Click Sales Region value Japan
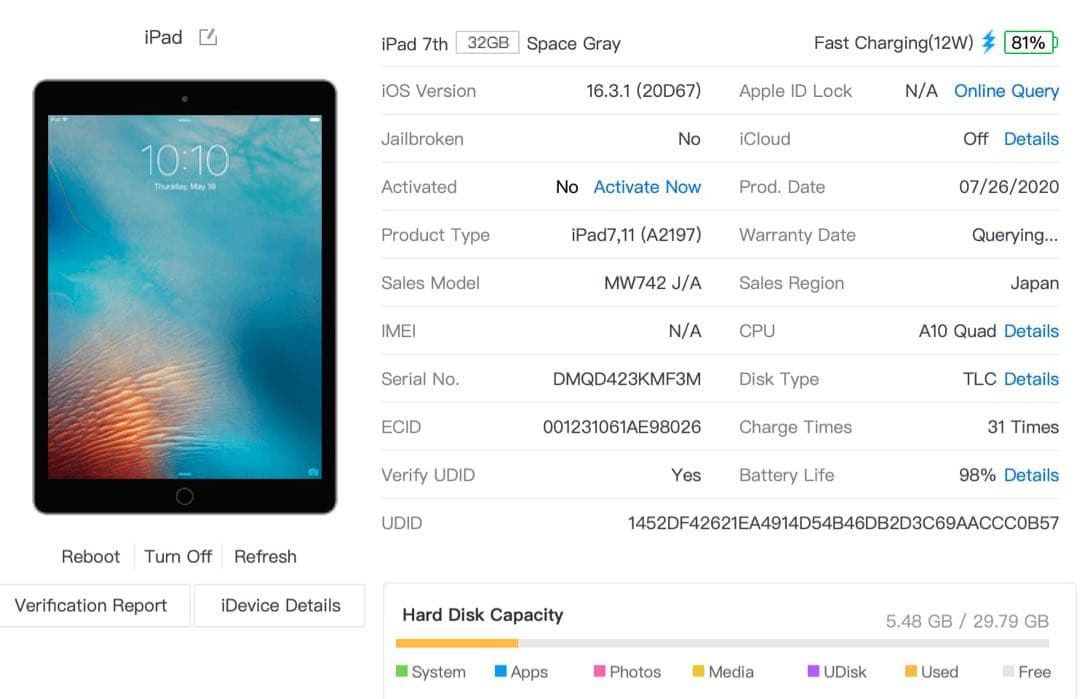This screenshot has height=699, width=1080. [1035, 283]
